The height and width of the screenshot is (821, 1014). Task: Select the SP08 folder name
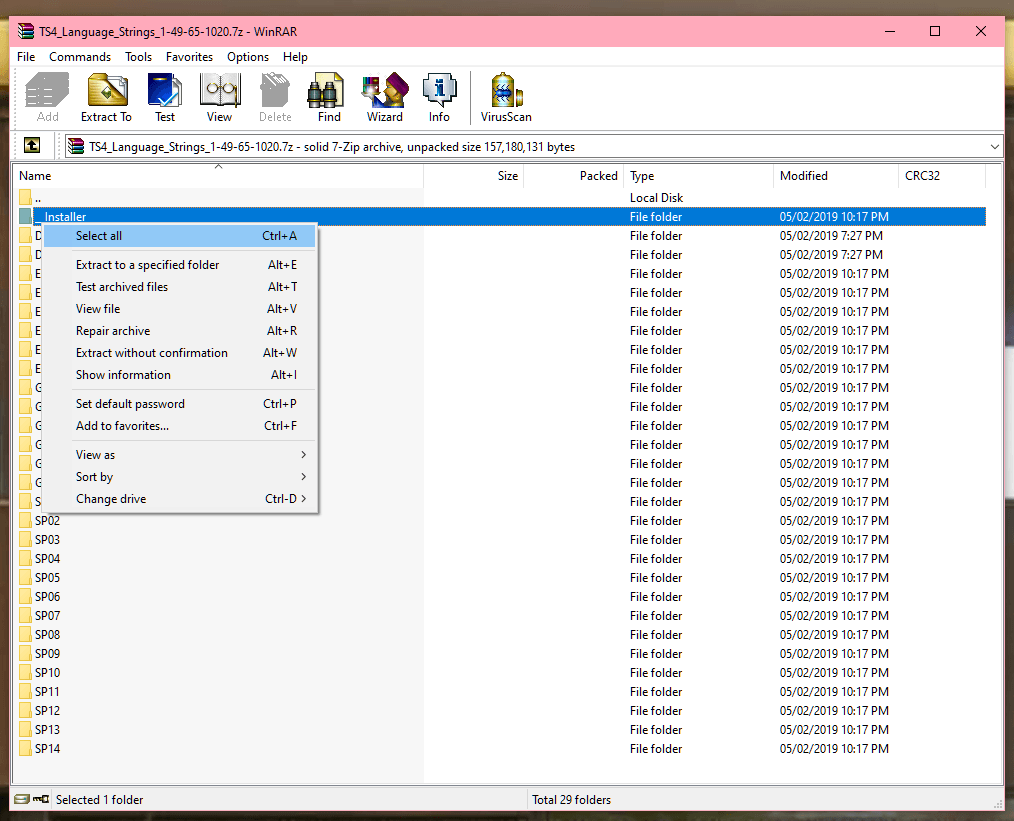tap(47, 635)
